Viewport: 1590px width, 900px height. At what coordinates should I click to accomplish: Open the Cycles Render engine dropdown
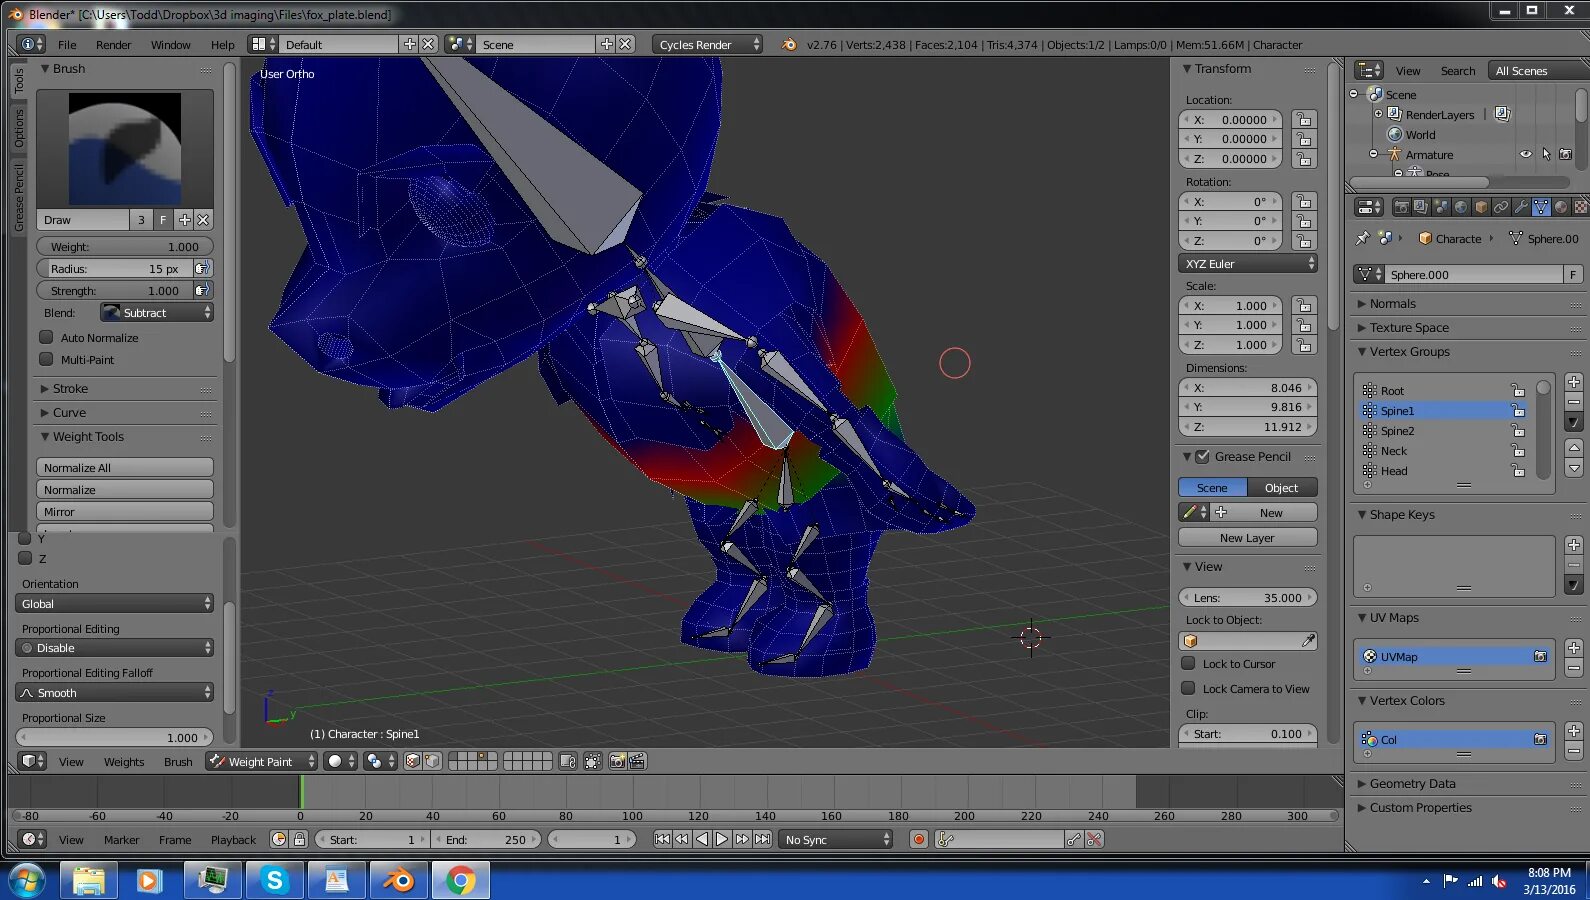(x=707, y=44)
